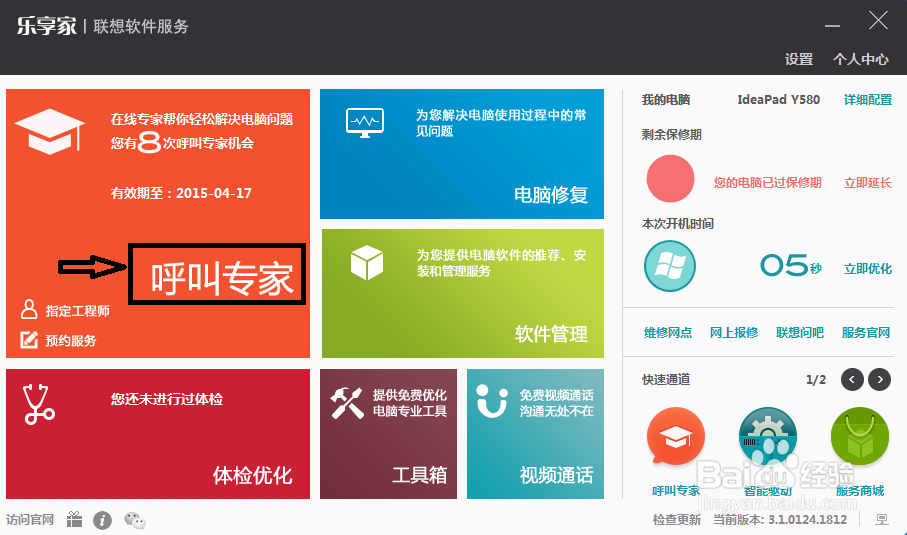Click the smiley video call icon
The width and height of the screenshot is (907, 535).
(x=492, y=401)
